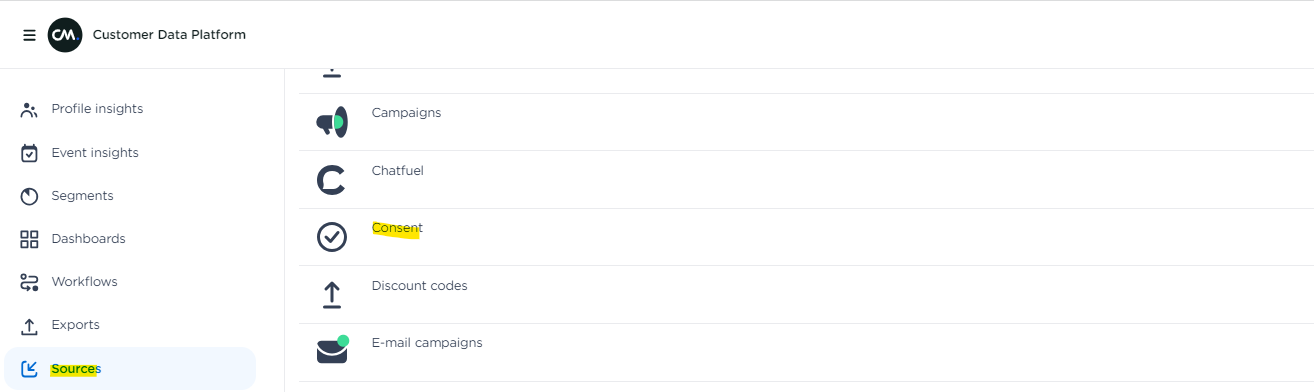Open the hamburger menu icon
Image resolution: width=1314 pixels, height=392 pixels.
point(29,35)
